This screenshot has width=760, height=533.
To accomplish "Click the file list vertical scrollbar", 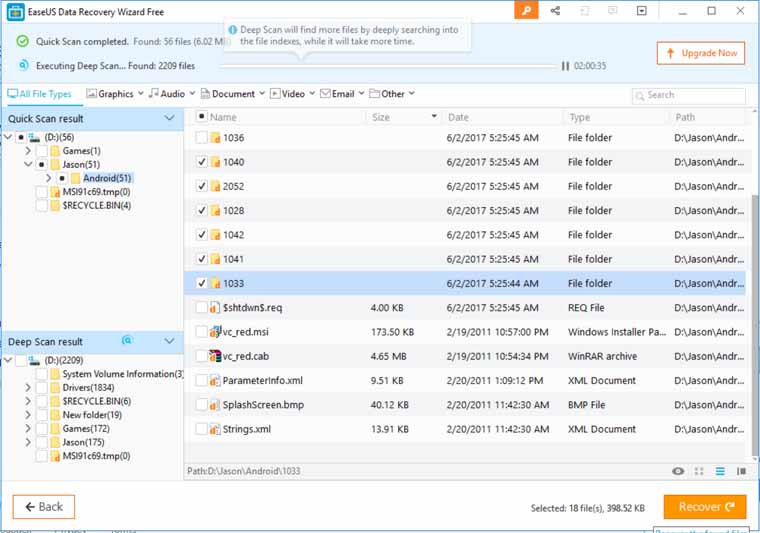I will [755, 325].
